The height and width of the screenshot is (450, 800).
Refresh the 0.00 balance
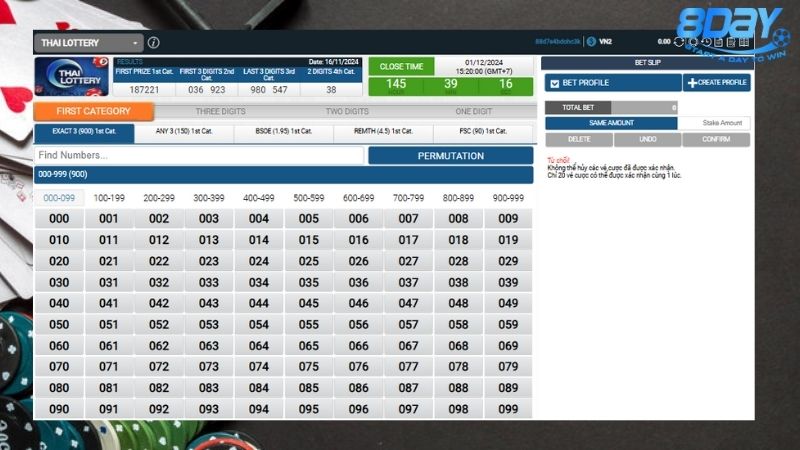(679, 42)
